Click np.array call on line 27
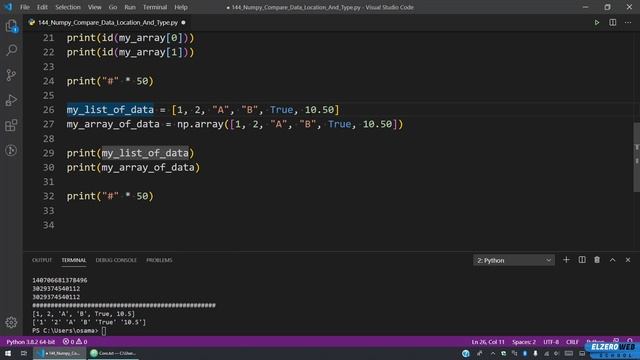Screen dimensions: 640x360 (200, 124)
